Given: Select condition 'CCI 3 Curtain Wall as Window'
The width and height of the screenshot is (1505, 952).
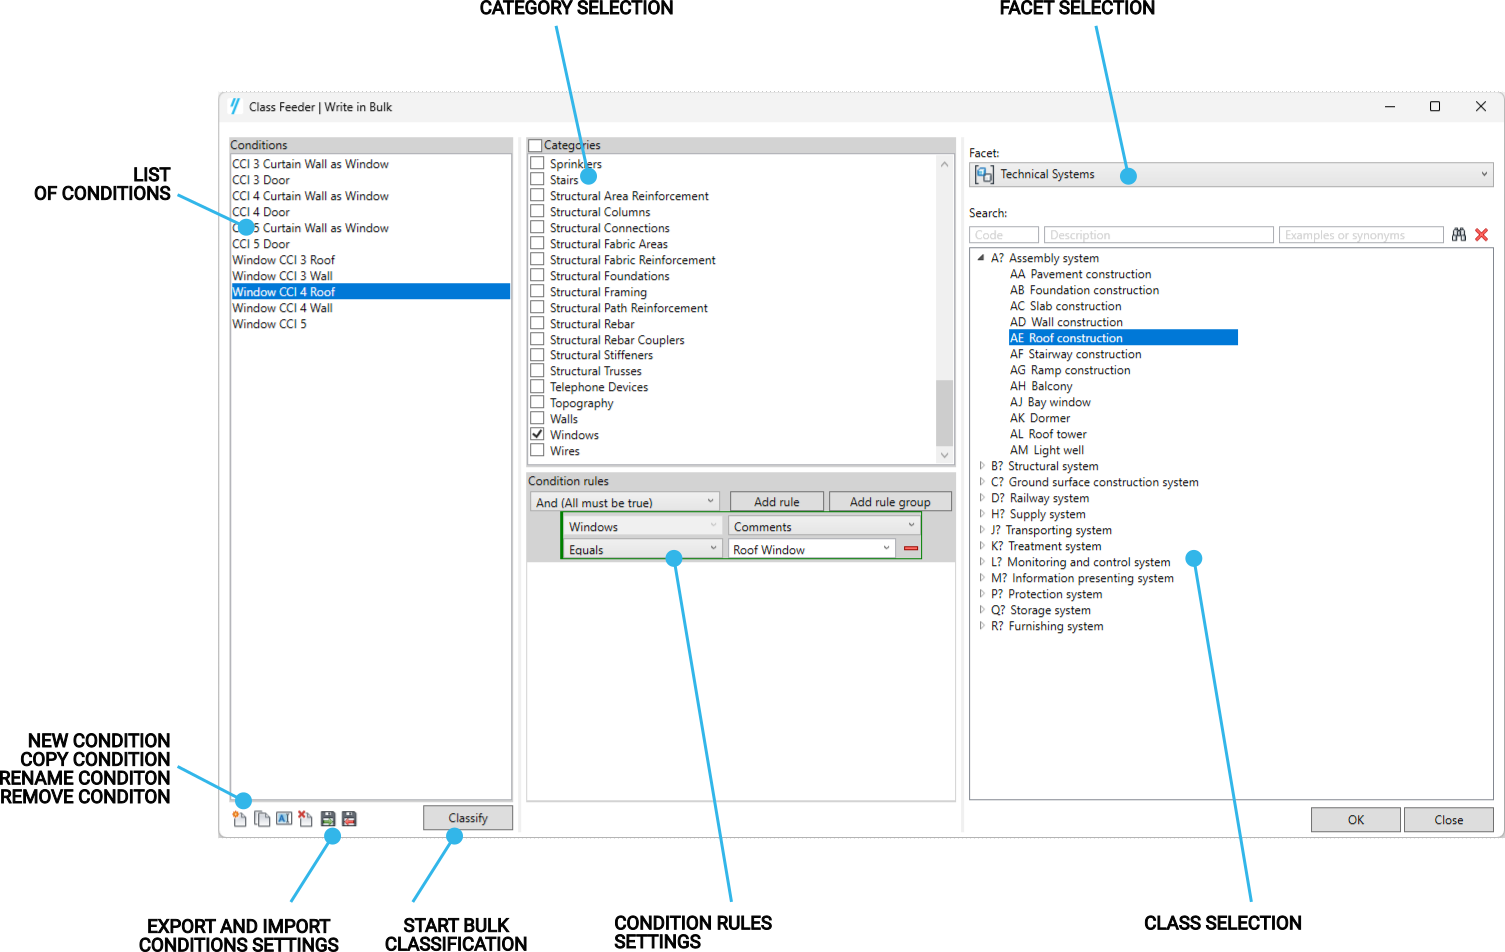Looking at the screenshot, I should pos(311,164).
